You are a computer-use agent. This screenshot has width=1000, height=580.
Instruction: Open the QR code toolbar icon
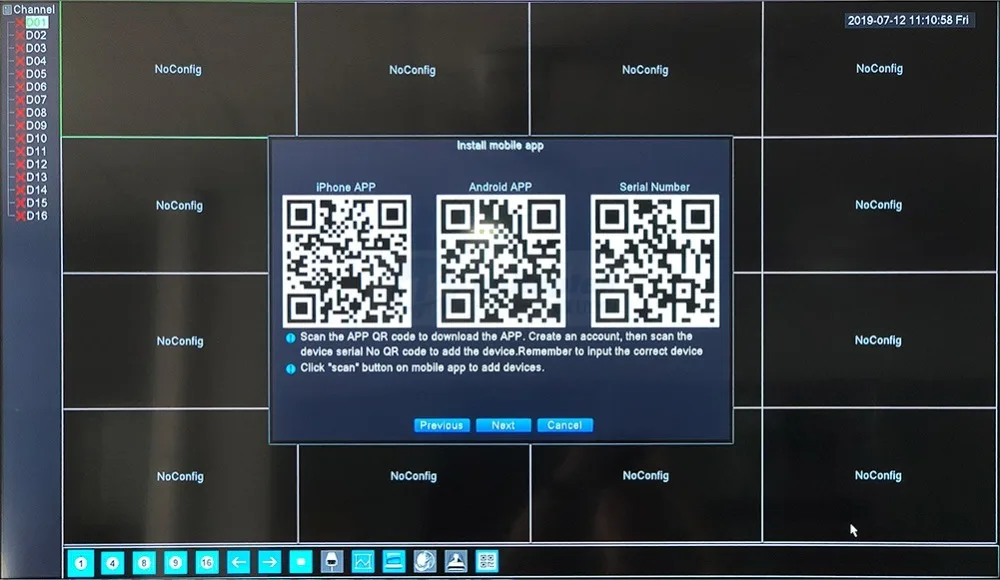pos(487,561)
